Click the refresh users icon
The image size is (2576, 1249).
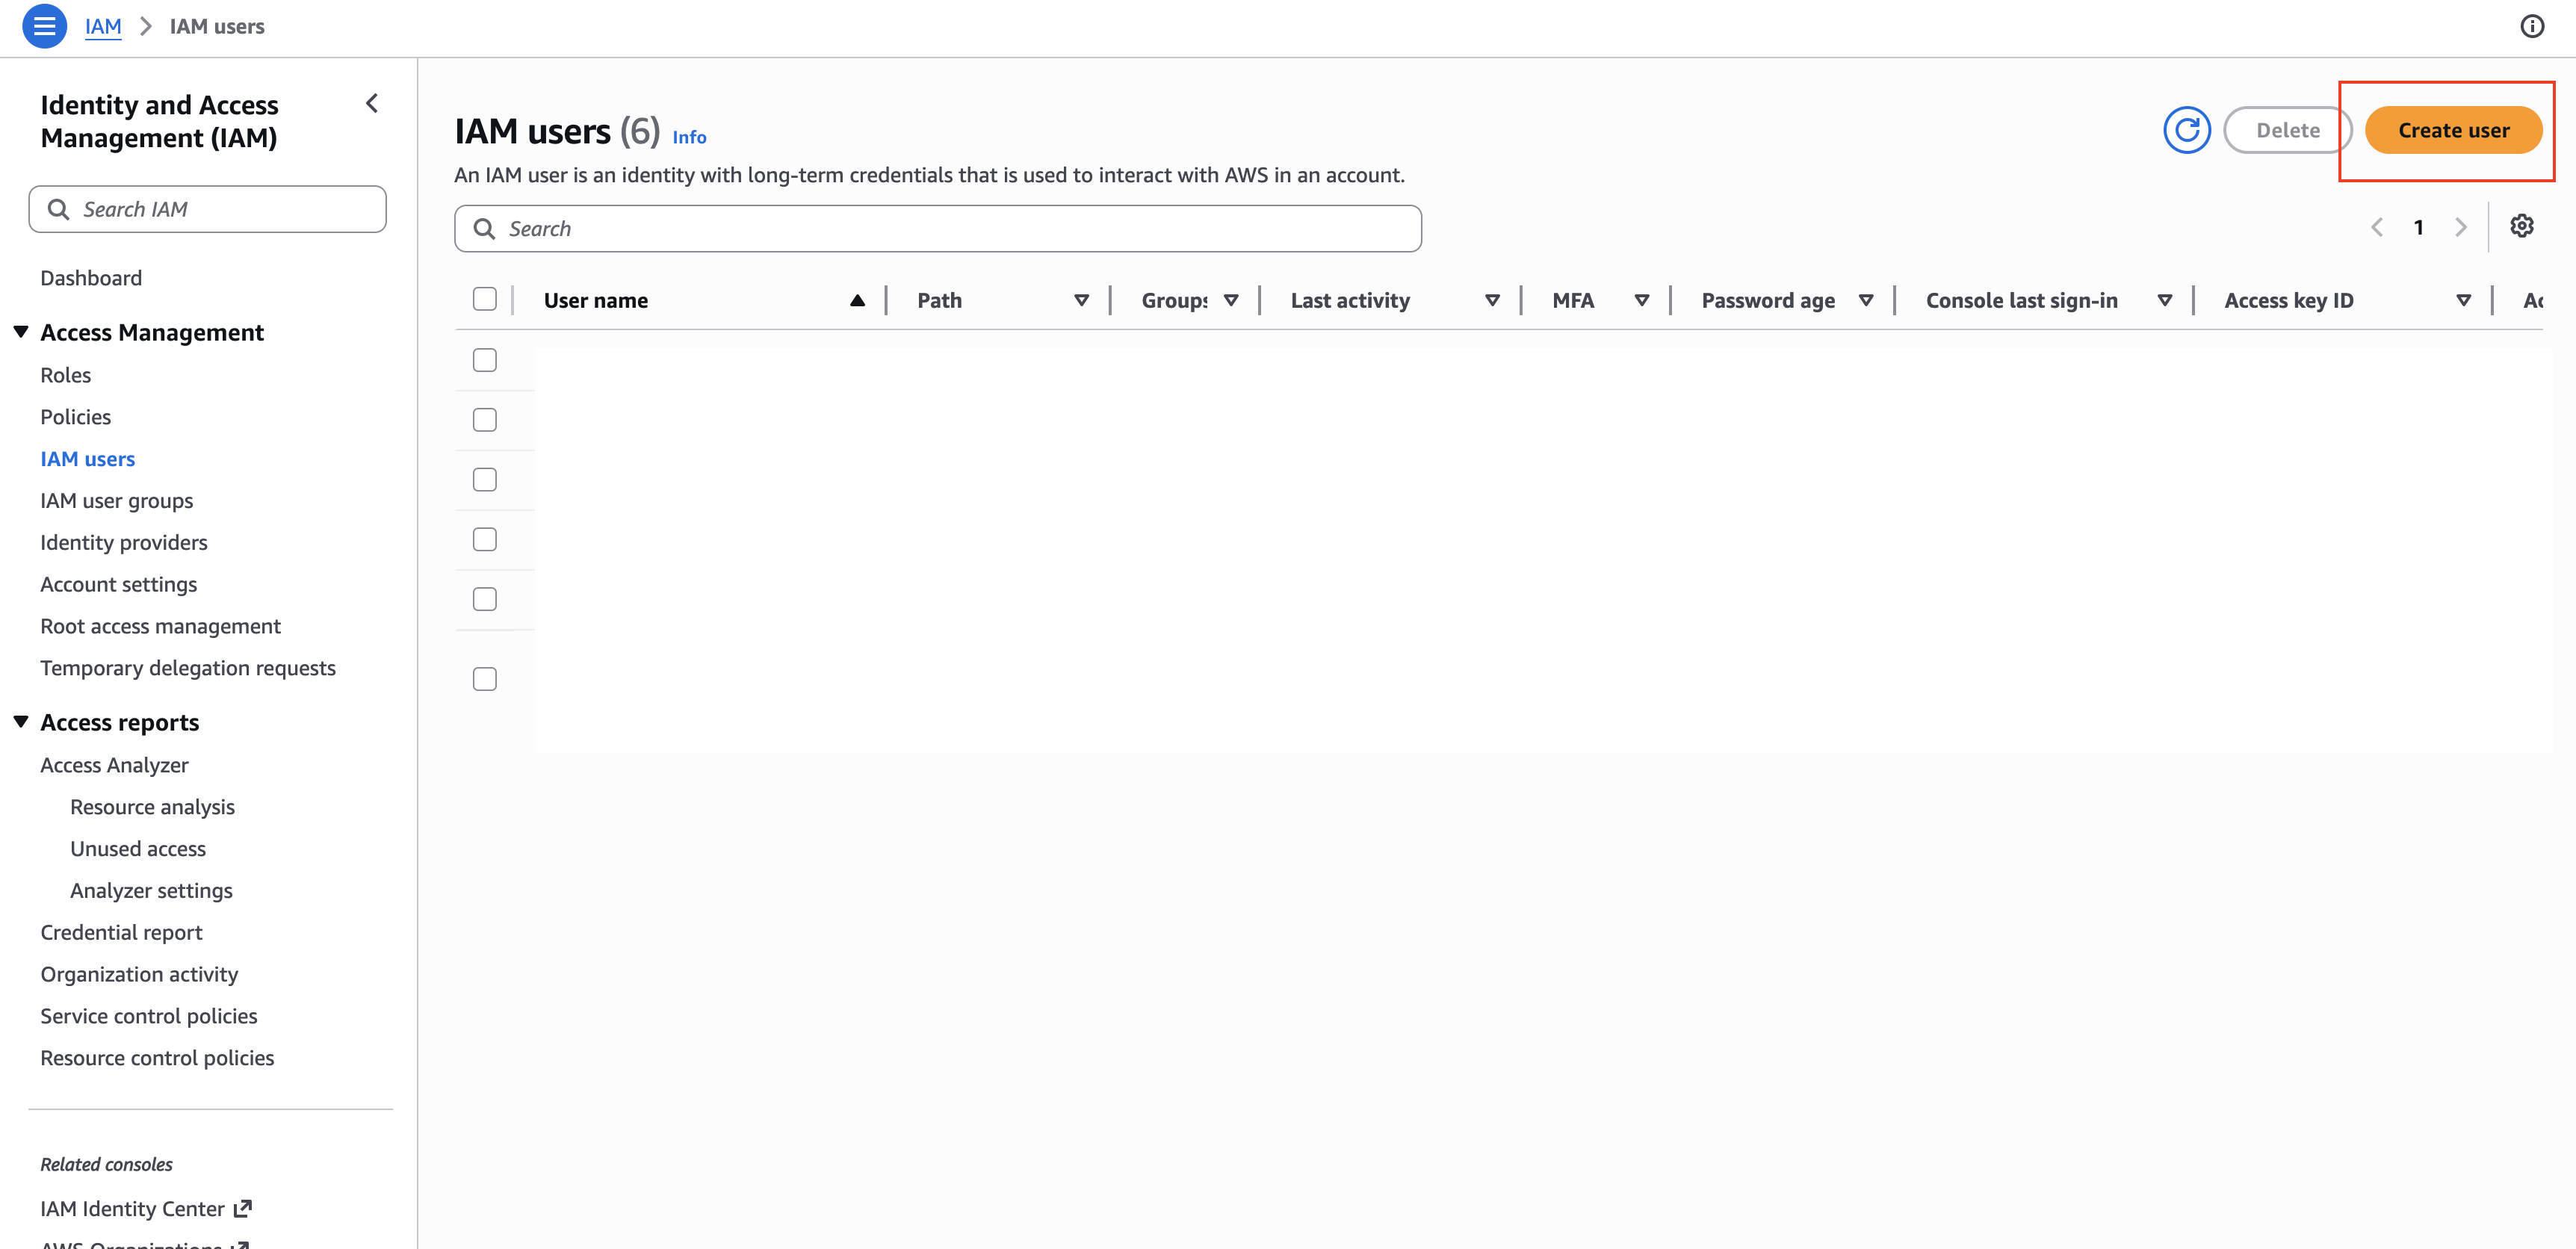coord(2187,130)
